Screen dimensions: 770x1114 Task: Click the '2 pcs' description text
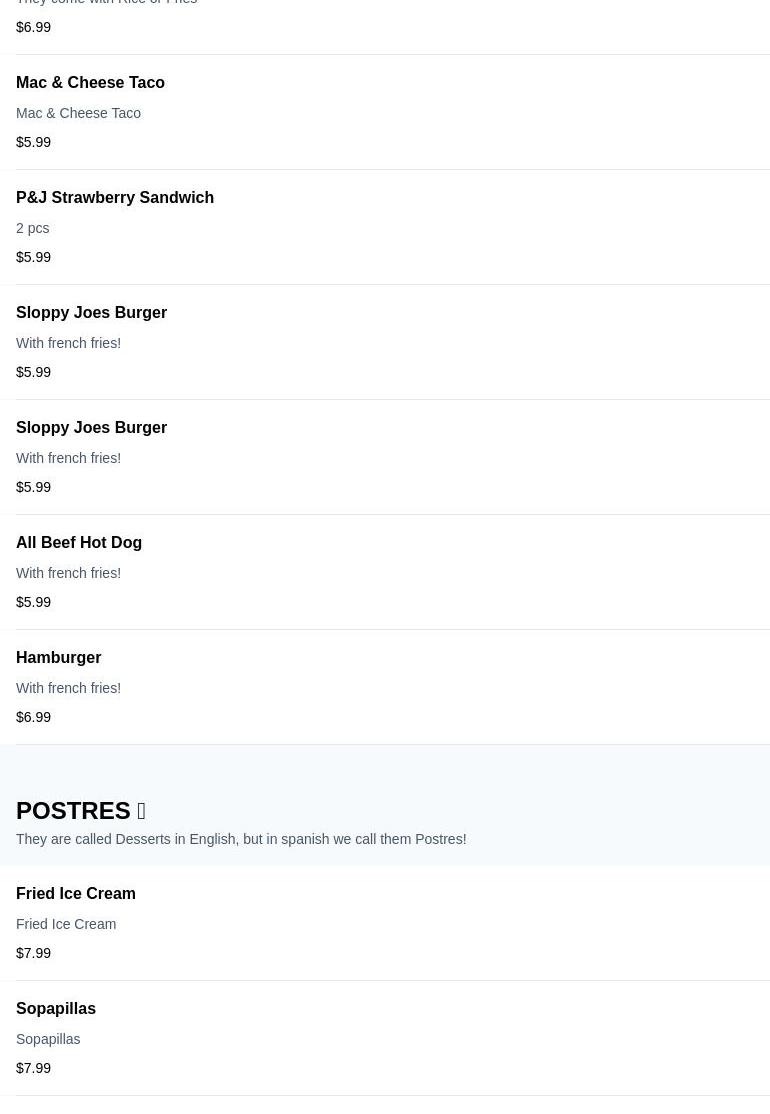pos(32,228)
